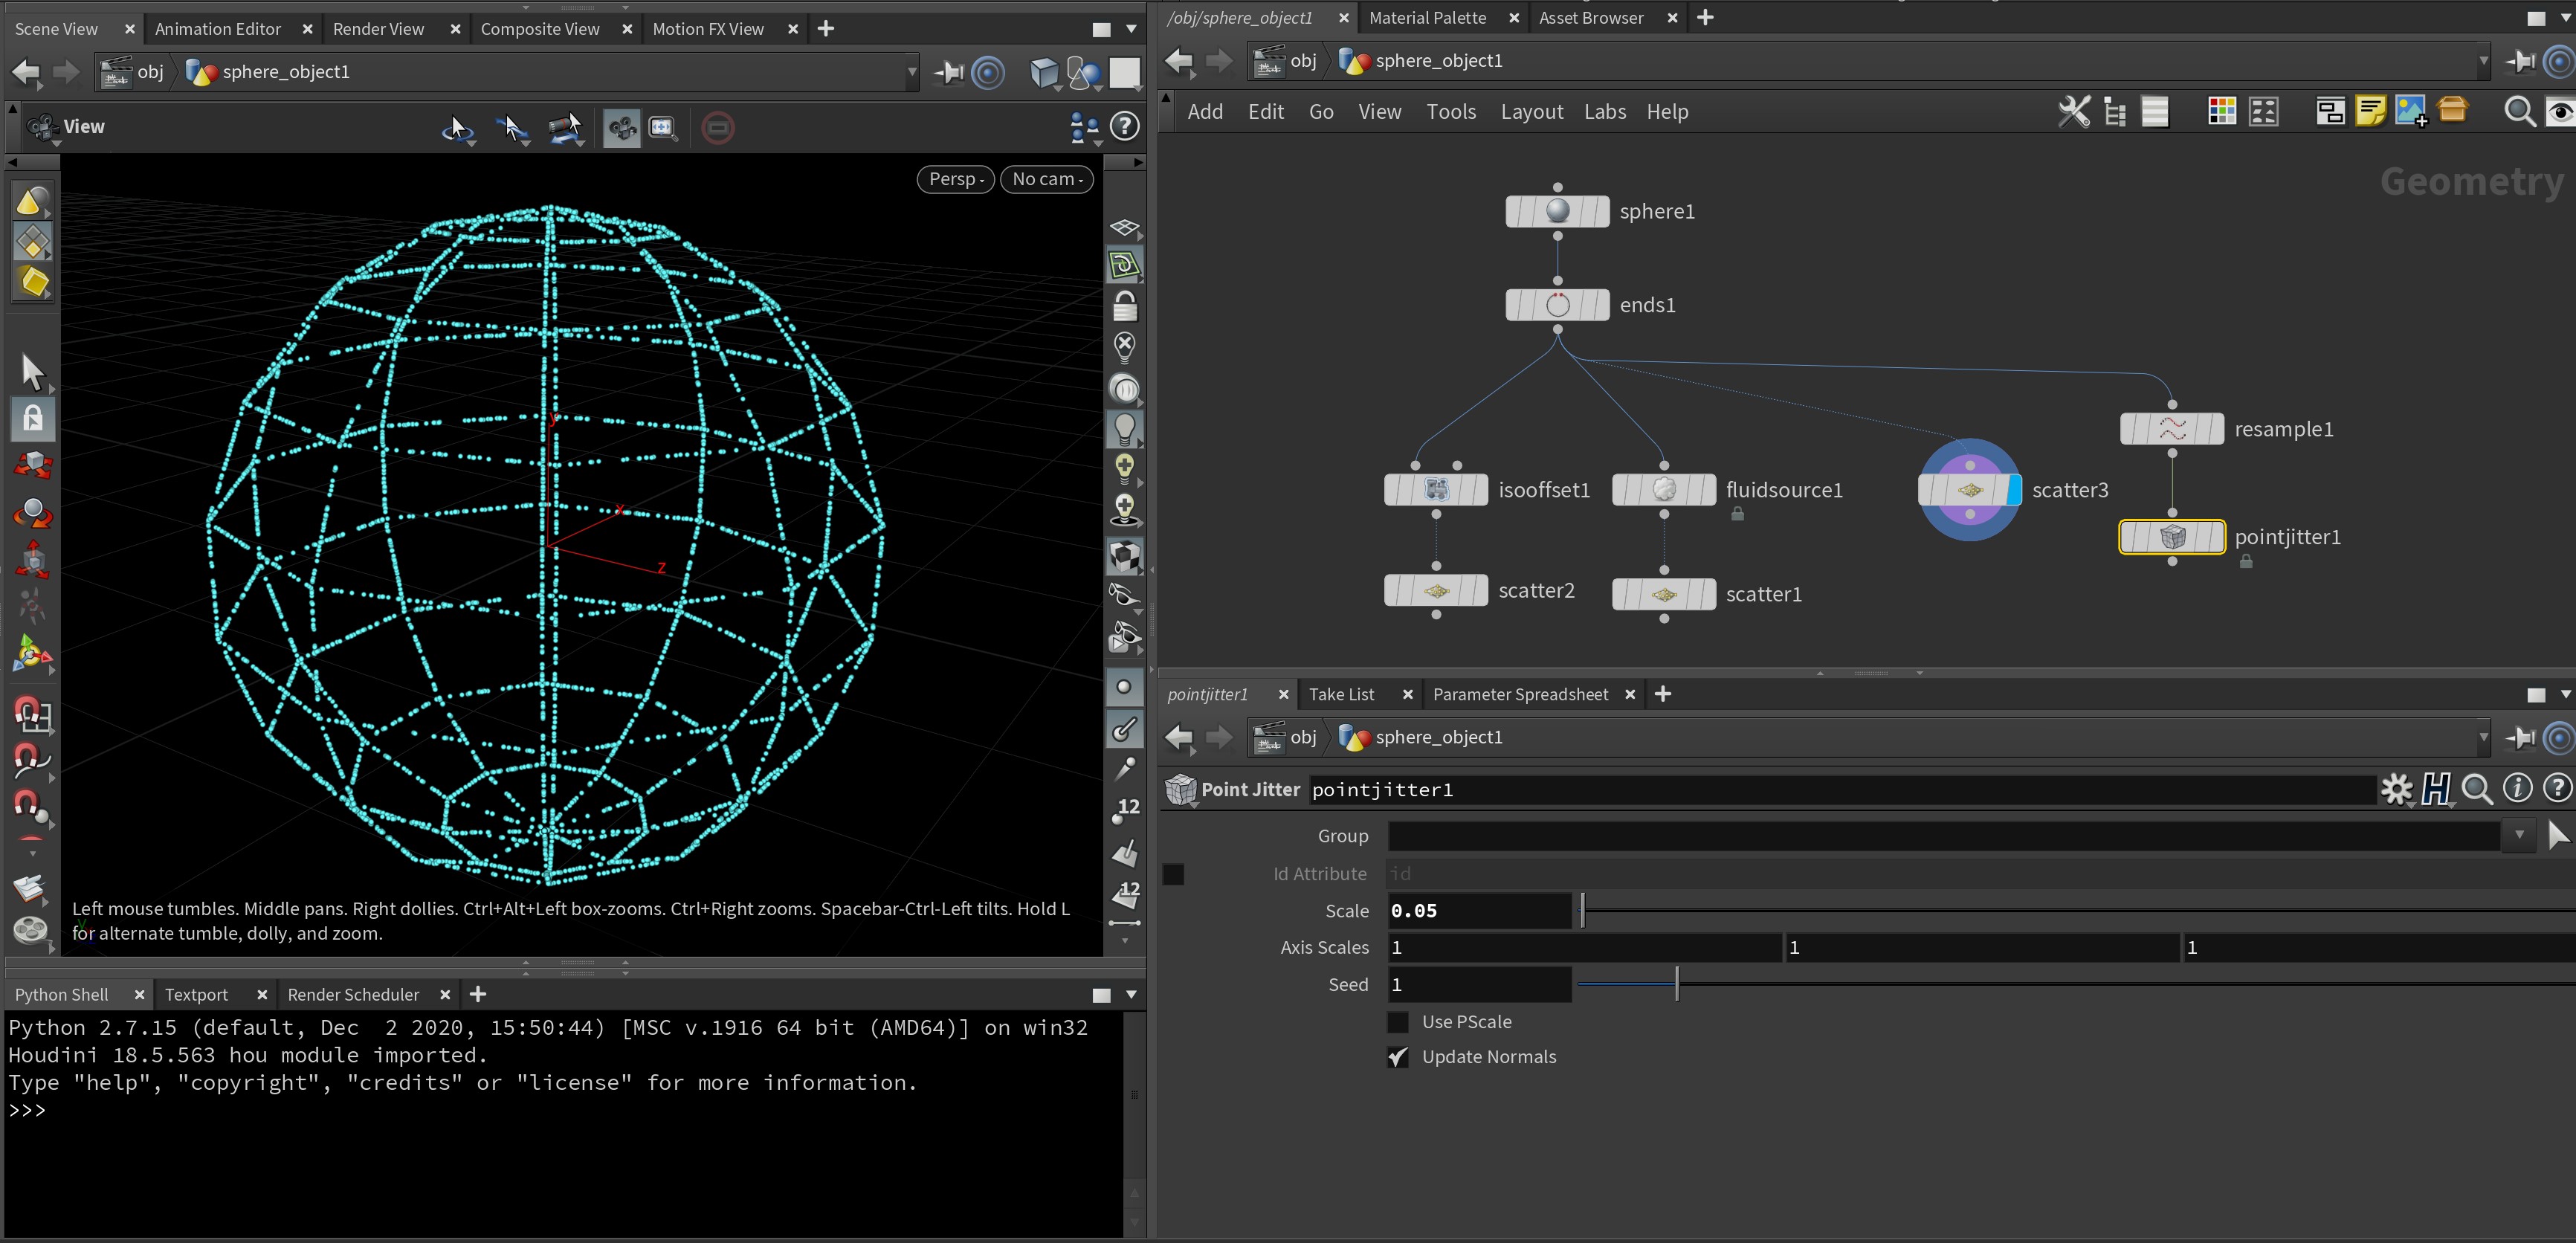Open the color palette grid icon

(2221, 111)
